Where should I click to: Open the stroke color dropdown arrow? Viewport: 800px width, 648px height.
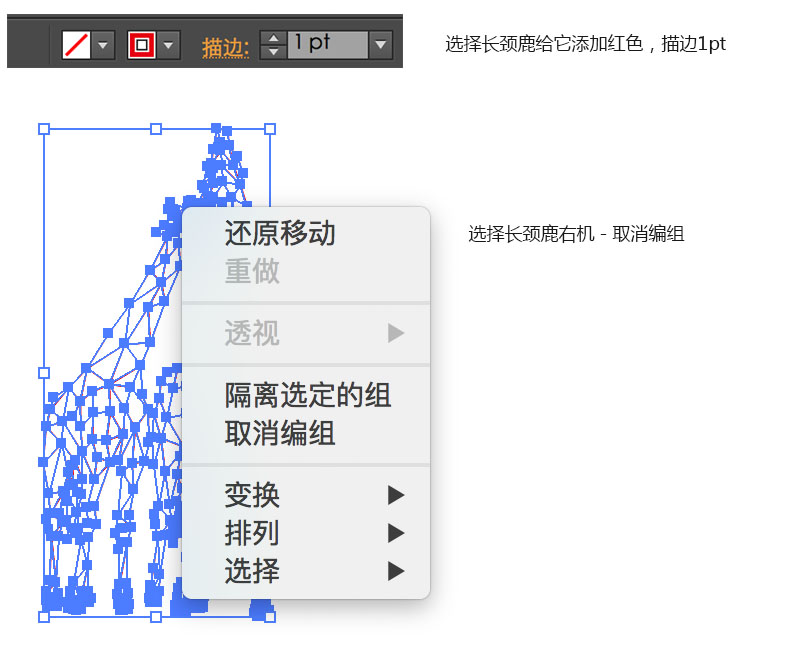pos(168,45)
